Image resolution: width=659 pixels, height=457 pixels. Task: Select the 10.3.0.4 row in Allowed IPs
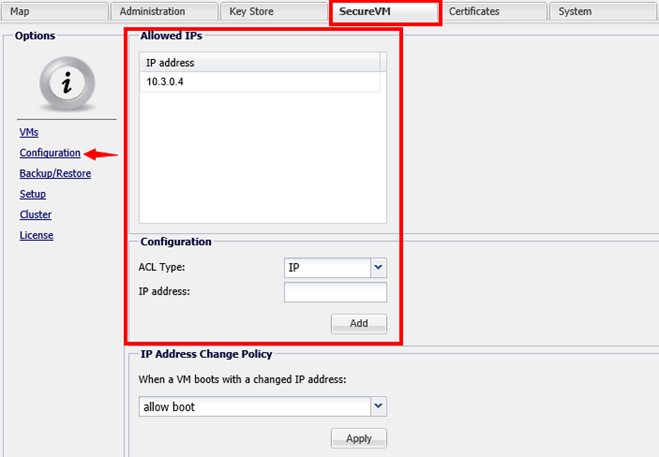(259, 82)
